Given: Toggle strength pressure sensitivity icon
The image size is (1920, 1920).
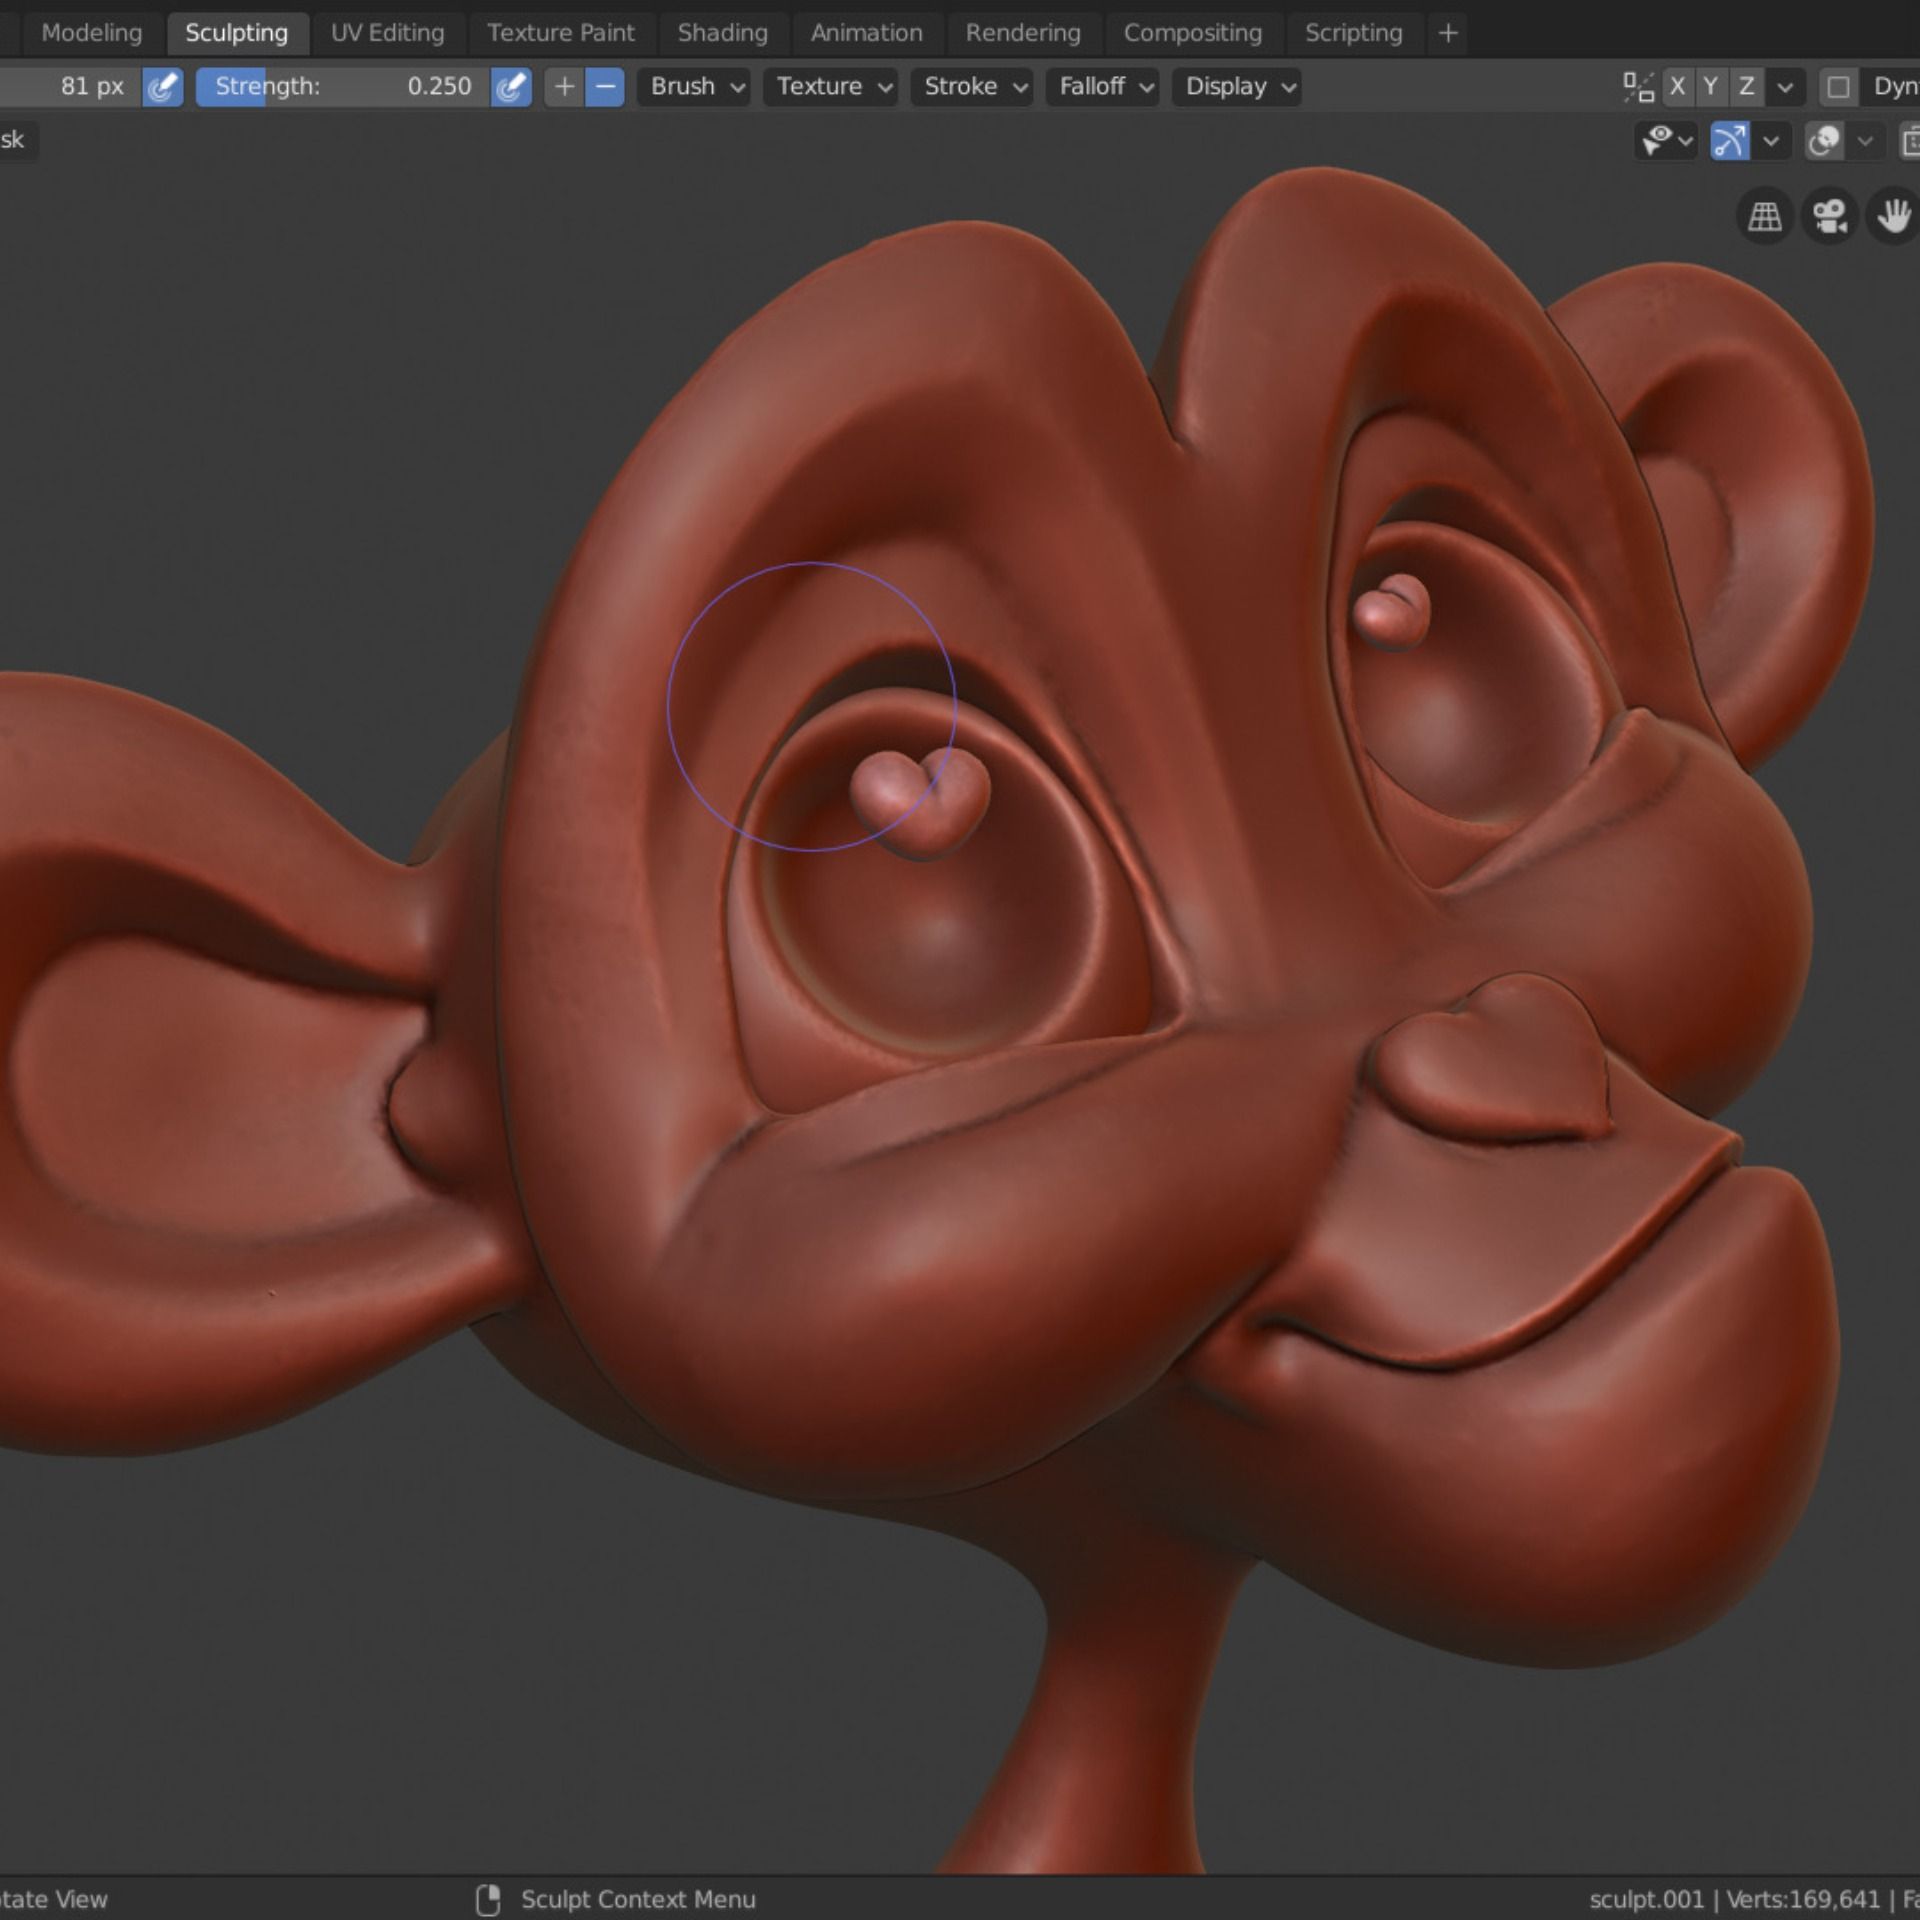Looking at the screenshot, I should pos(511,87).
